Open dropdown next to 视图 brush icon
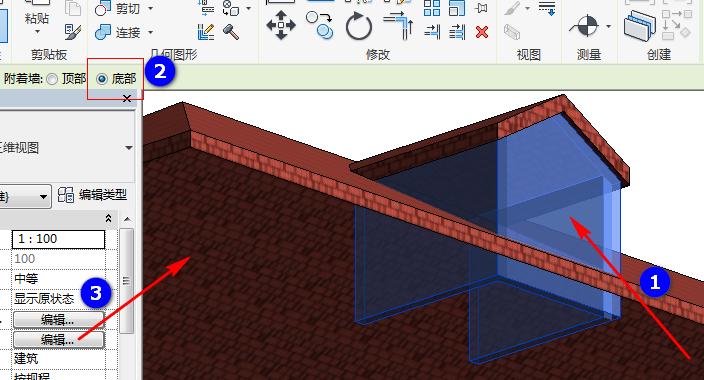The height and width of the screenshot is (380, 704). click(x=527, y=9)
